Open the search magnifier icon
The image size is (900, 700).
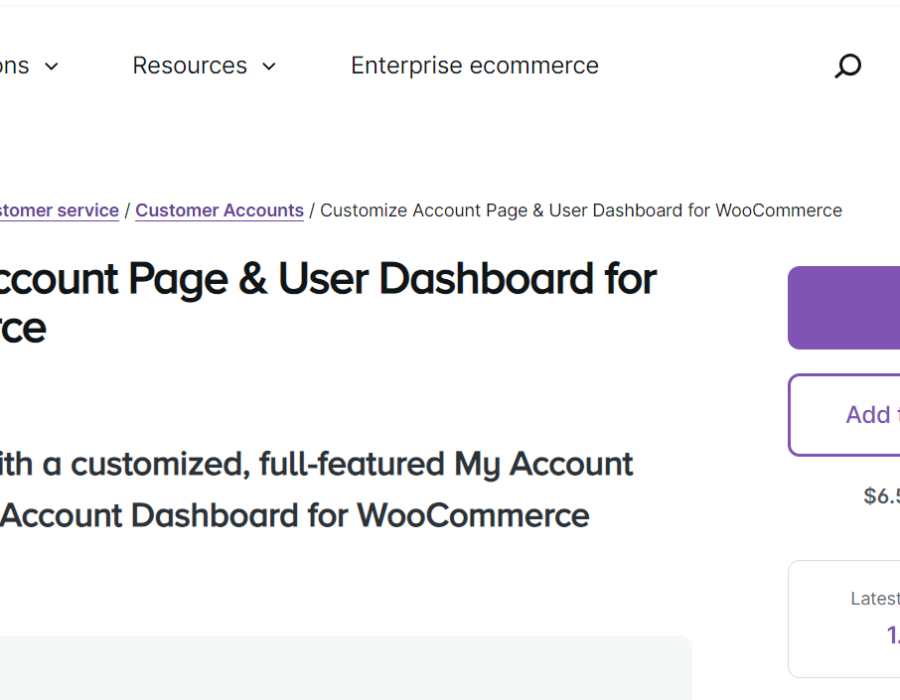tap(847, 66)
